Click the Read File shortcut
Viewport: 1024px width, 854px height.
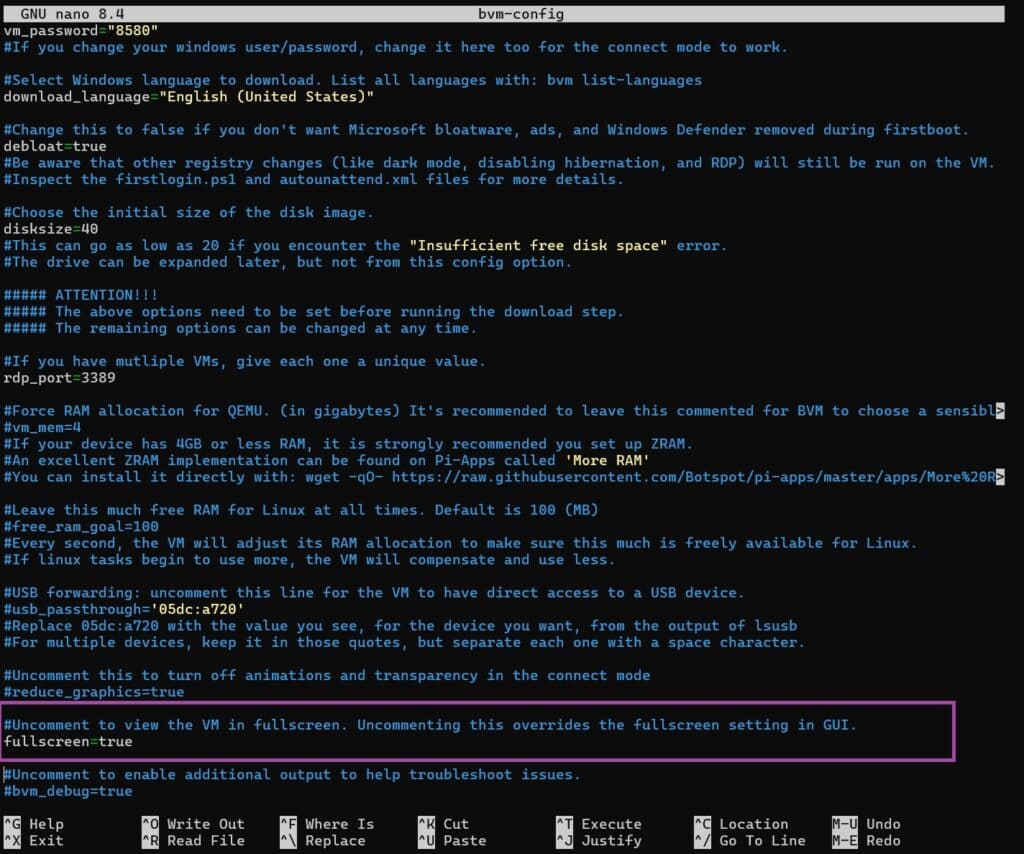click(205, 841)
